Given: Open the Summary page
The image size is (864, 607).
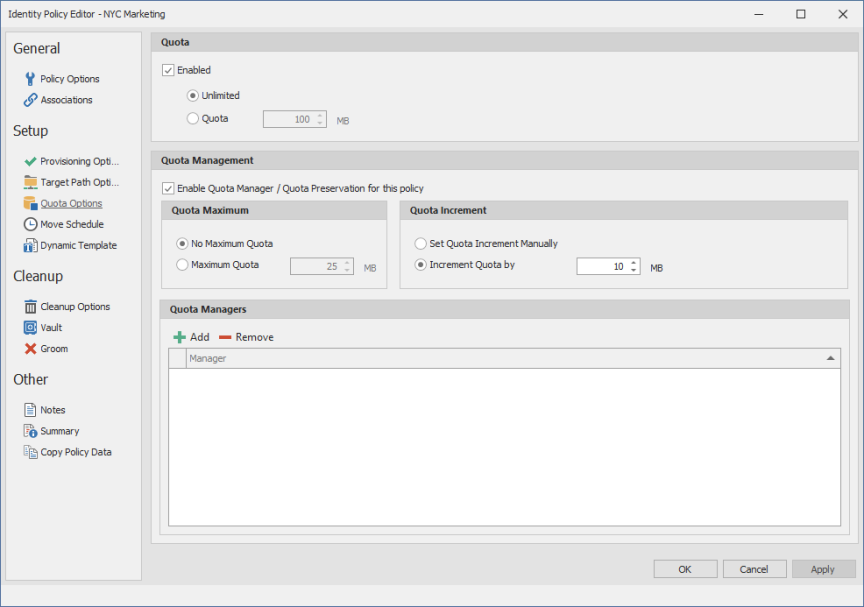Looking at the screenshot, I should click(x=59, y=431).
